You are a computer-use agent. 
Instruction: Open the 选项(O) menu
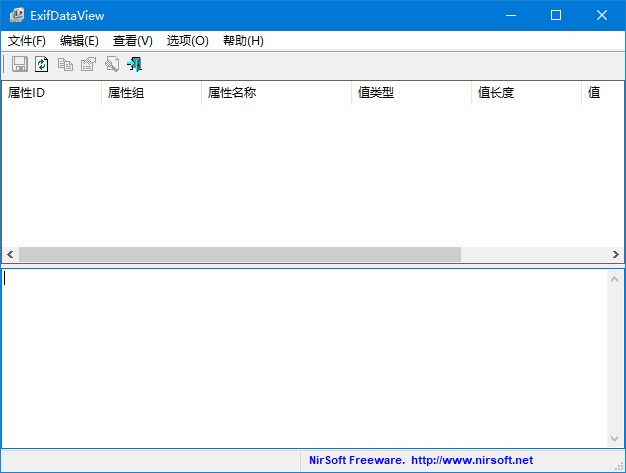188,41
